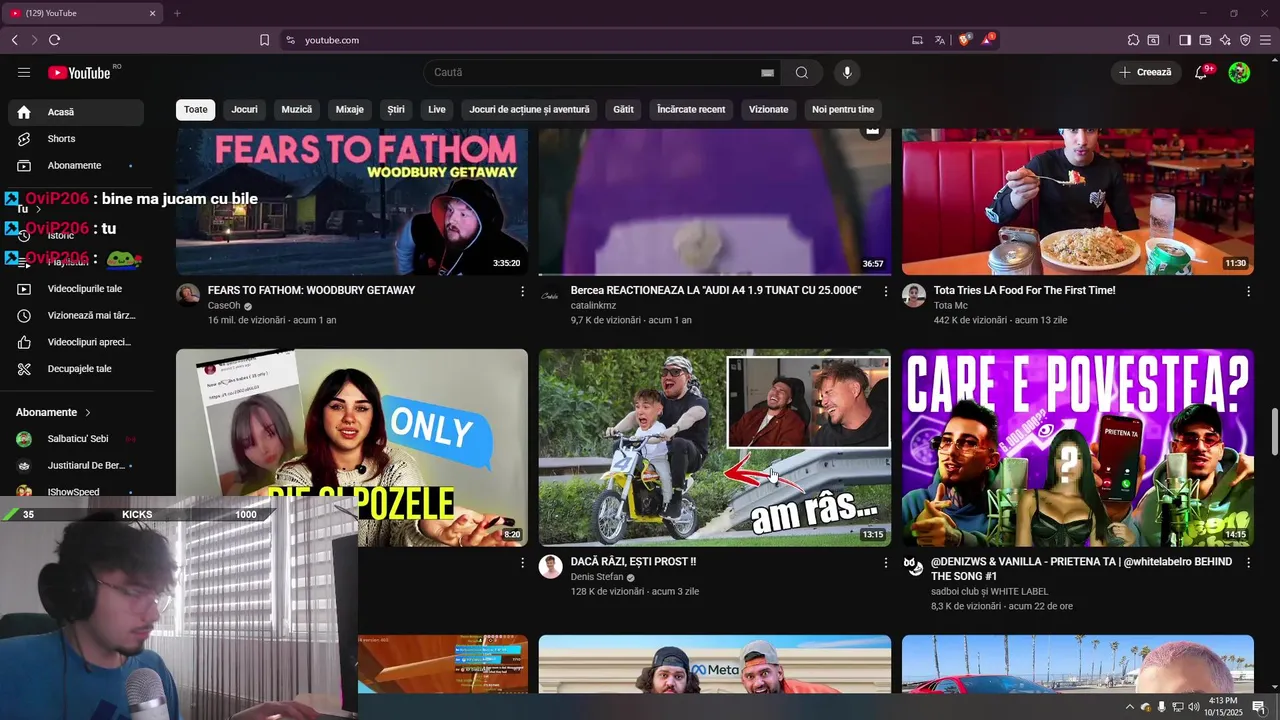Click the YouTube logo

(79, 72)
